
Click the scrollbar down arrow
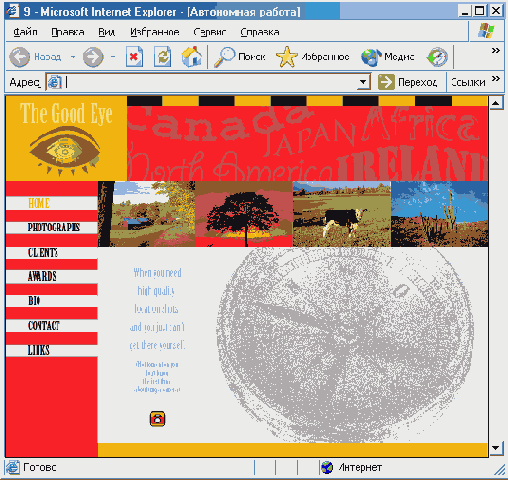click(x=496, y=448)
